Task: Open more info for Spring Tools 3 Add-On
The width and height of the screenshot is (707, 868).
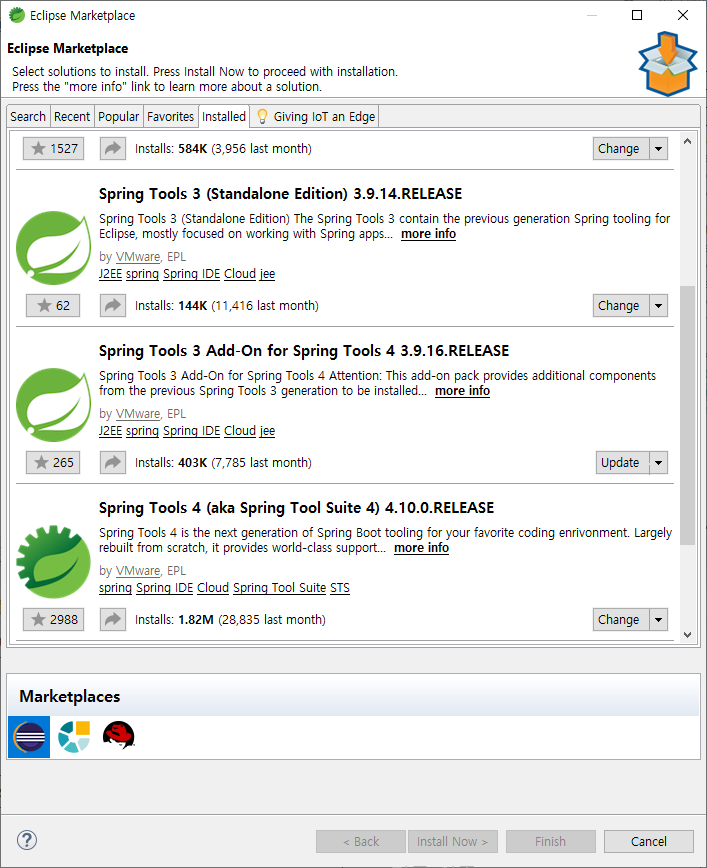Action: pyautogui.click(x=462, y=391)
